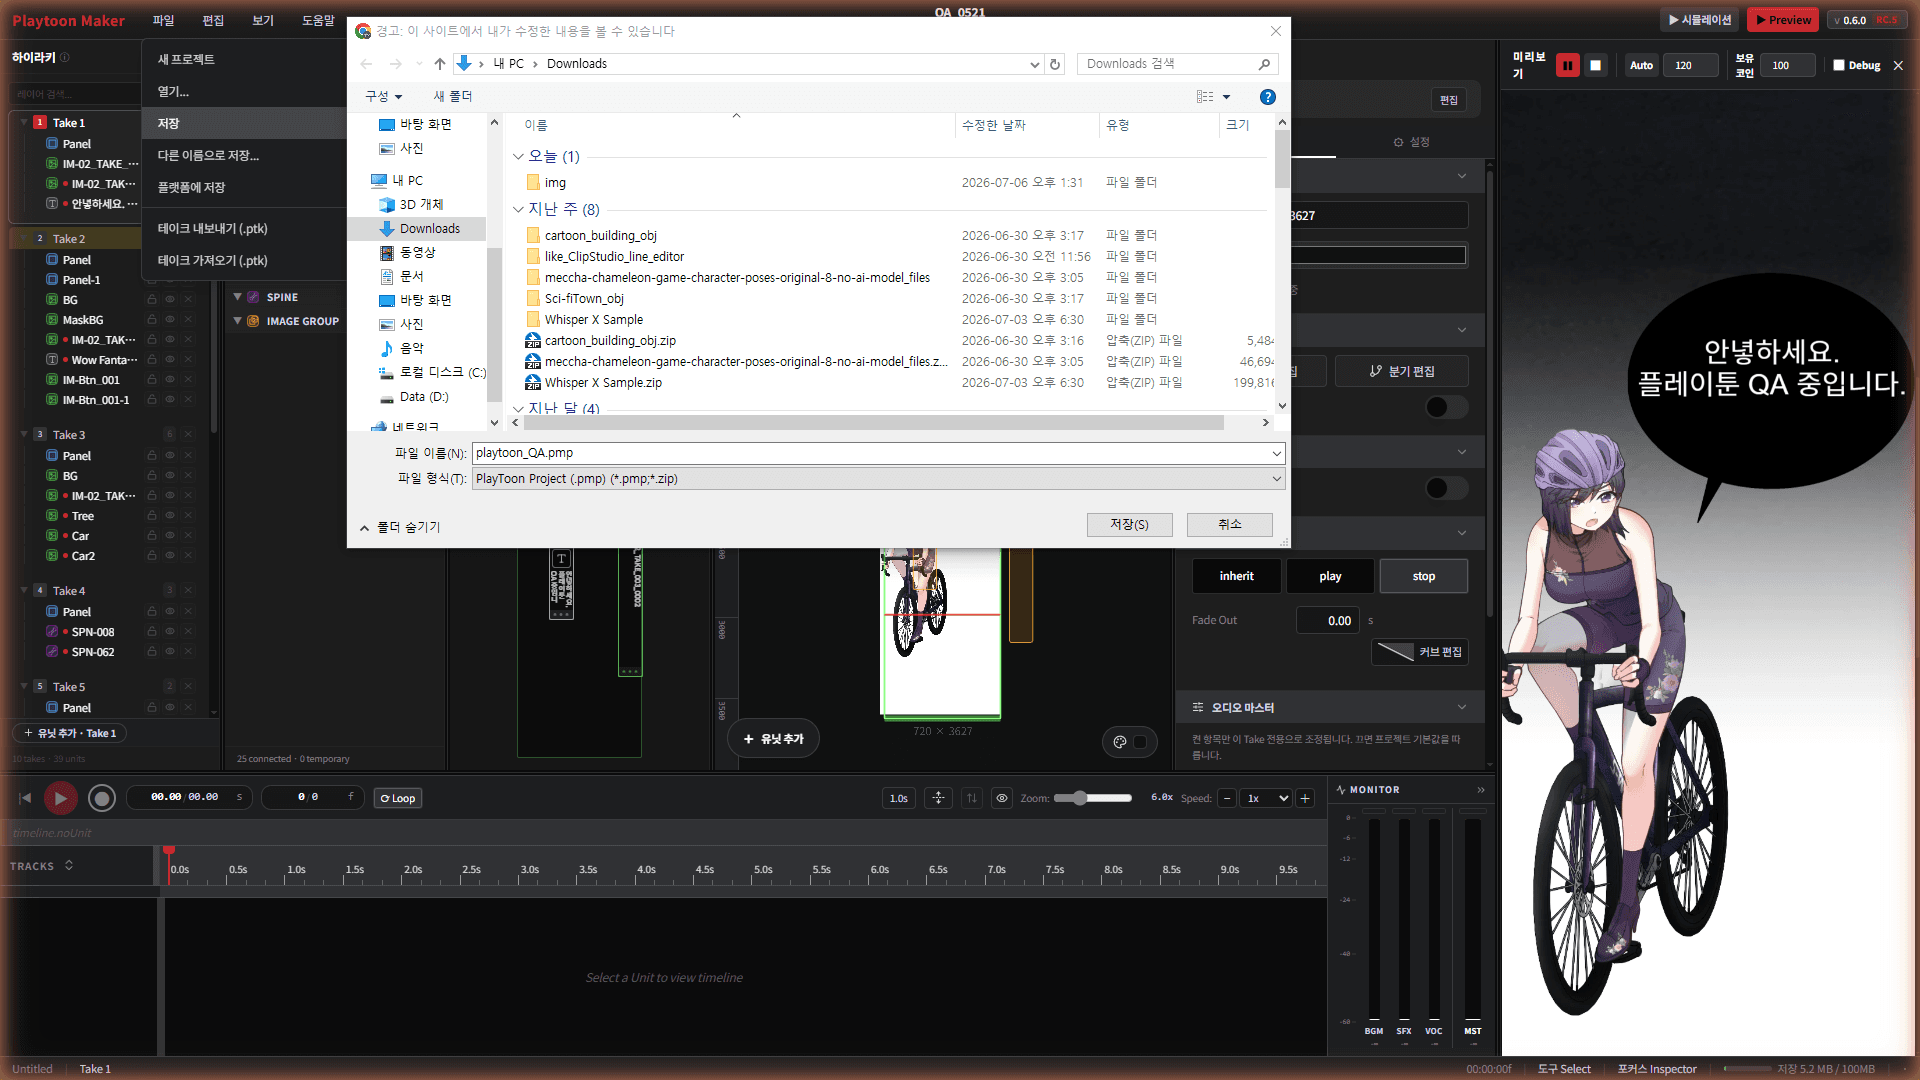Increase playback speed with plus button
This screenshot has width=1920, height=1080.
(1305, 798)
